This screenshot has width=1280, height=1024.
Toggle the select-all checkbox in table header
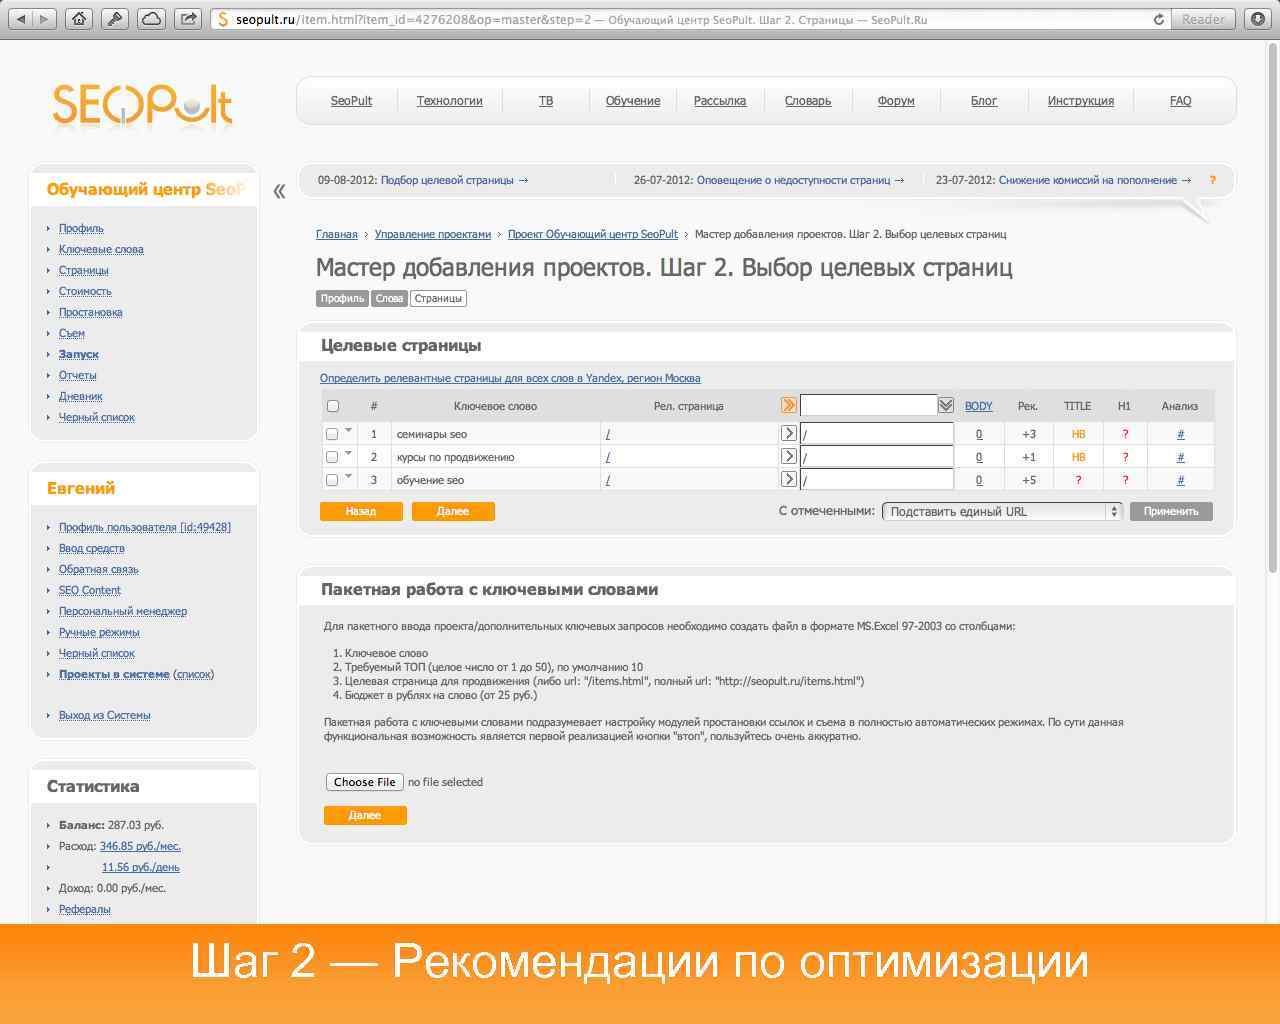[x=333, y=405]
